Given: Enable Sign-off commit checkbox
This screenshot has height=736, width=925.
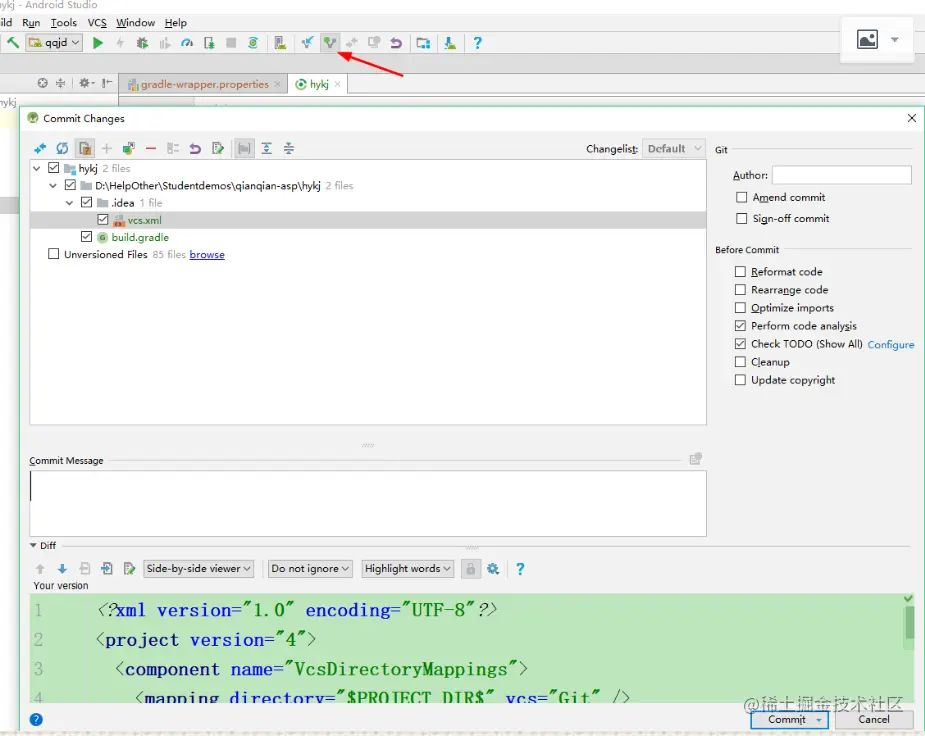Looking at the screenshot, I should [742, 219].
